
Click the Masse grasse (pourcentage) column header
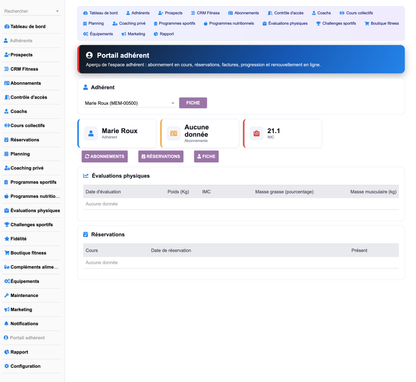(x=284, y=192)
